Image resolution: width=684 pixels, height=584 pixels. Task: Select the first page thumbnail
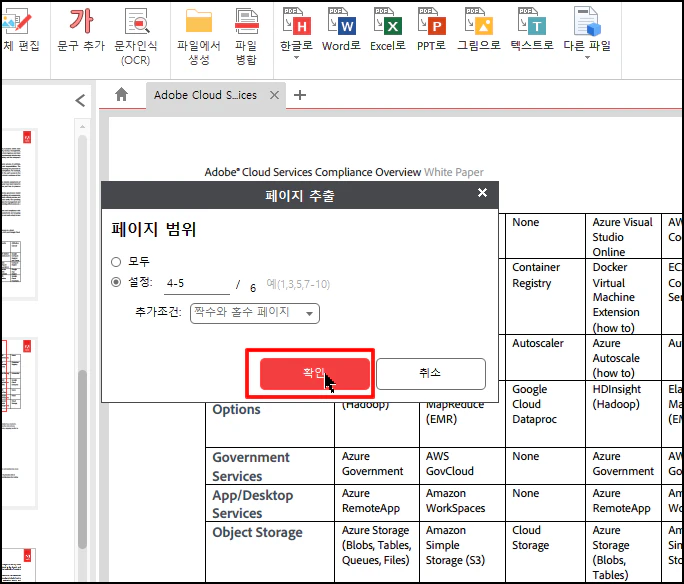[18, 214]
